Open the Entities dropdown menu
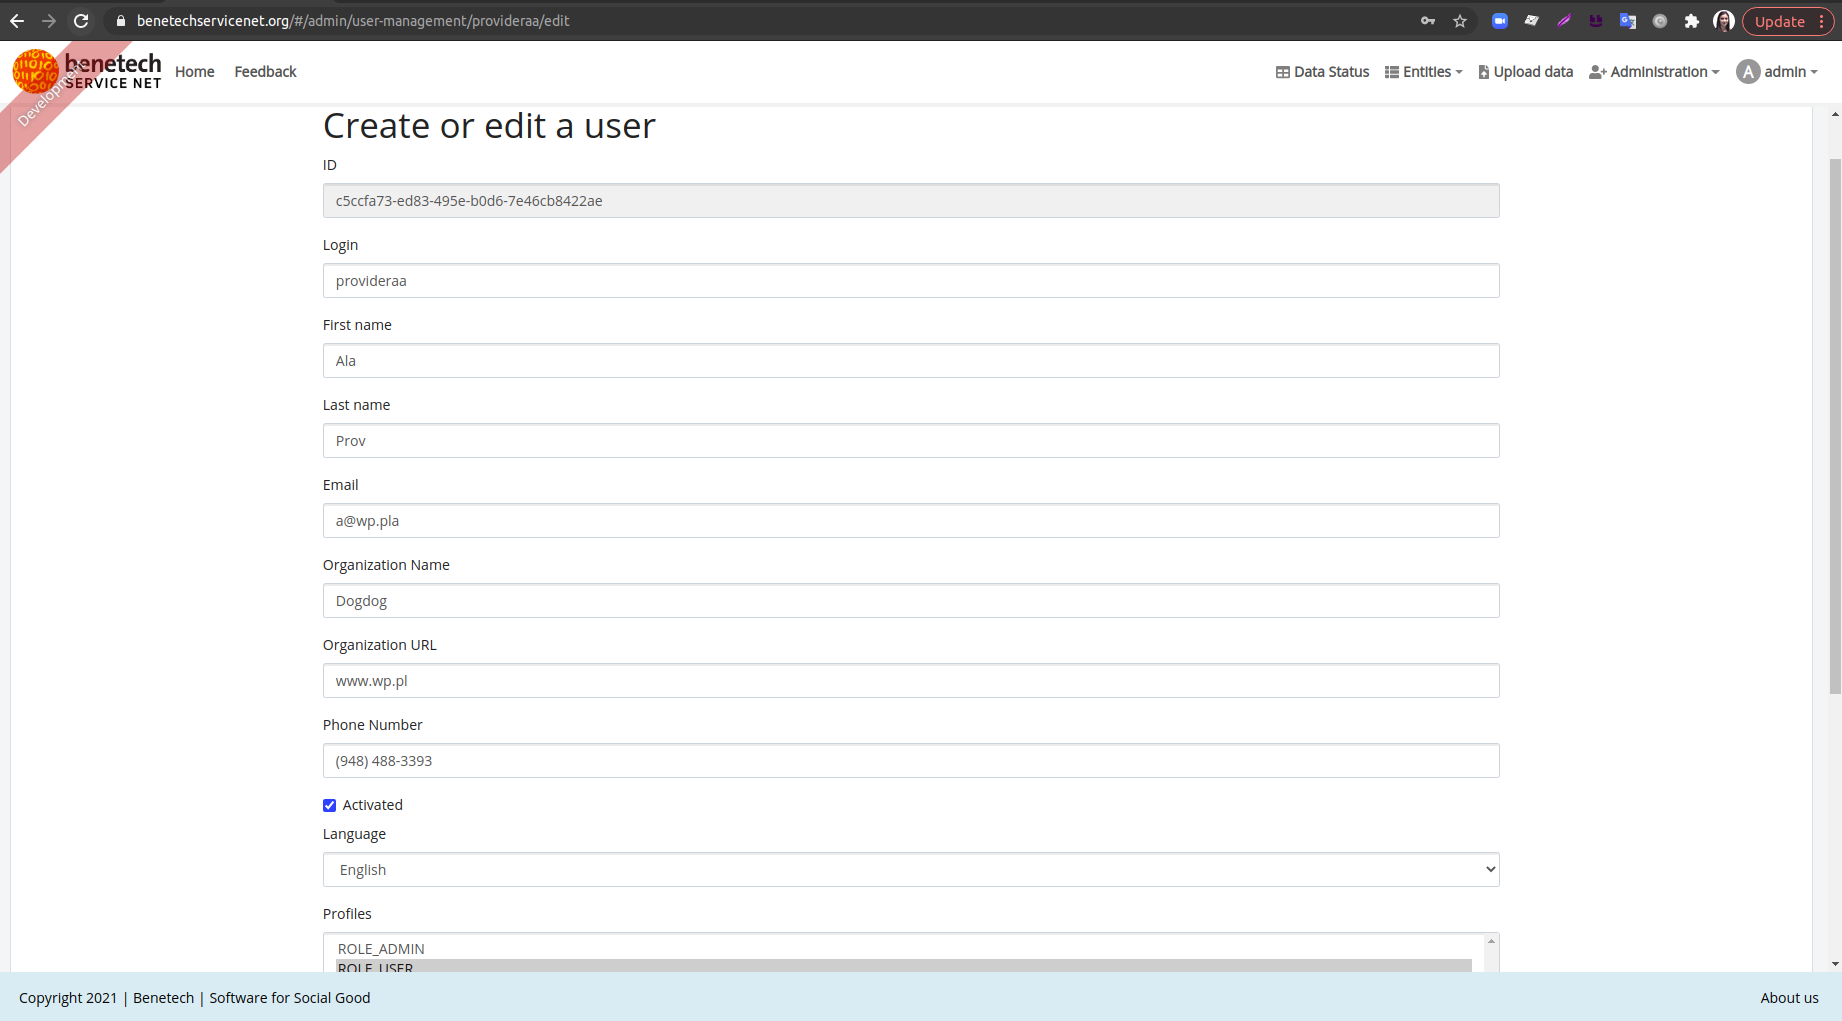 1423,71
